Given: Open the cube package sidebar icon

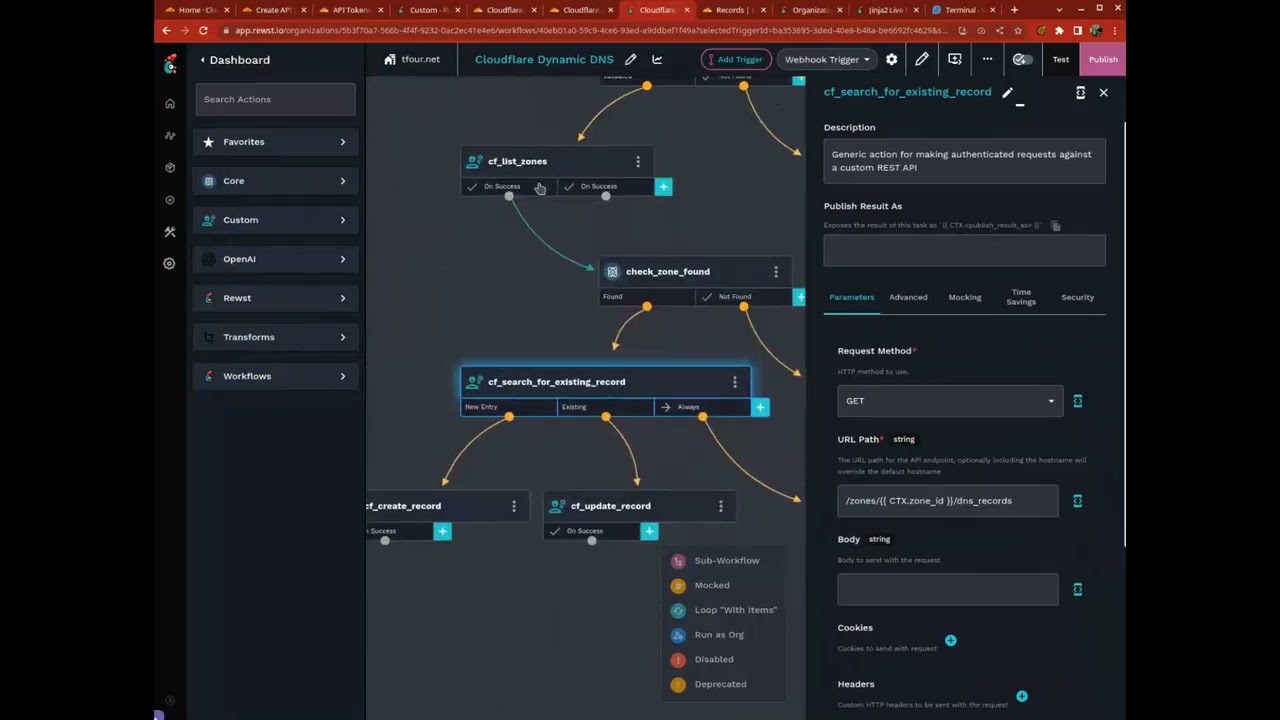Looking at the screenshot, I should tap(170, 168).
